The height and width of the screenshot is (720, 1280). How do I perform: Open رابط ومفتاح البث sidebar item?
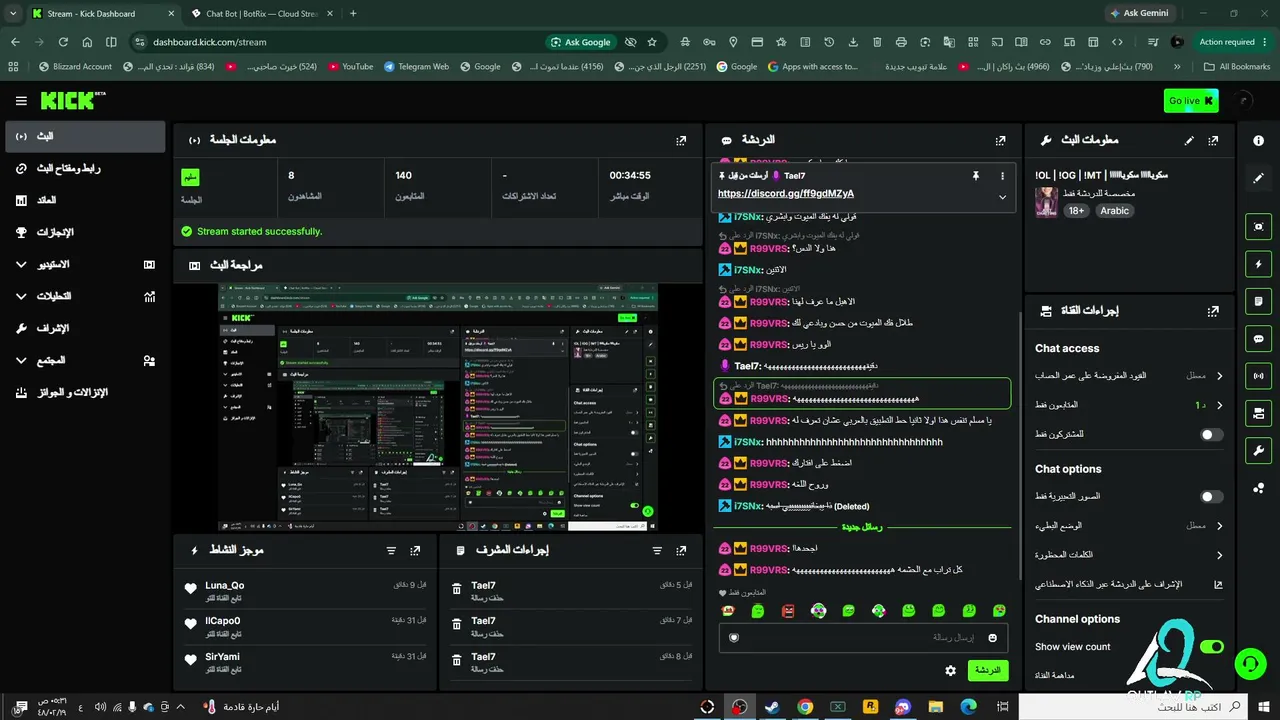tap(85, 169)
